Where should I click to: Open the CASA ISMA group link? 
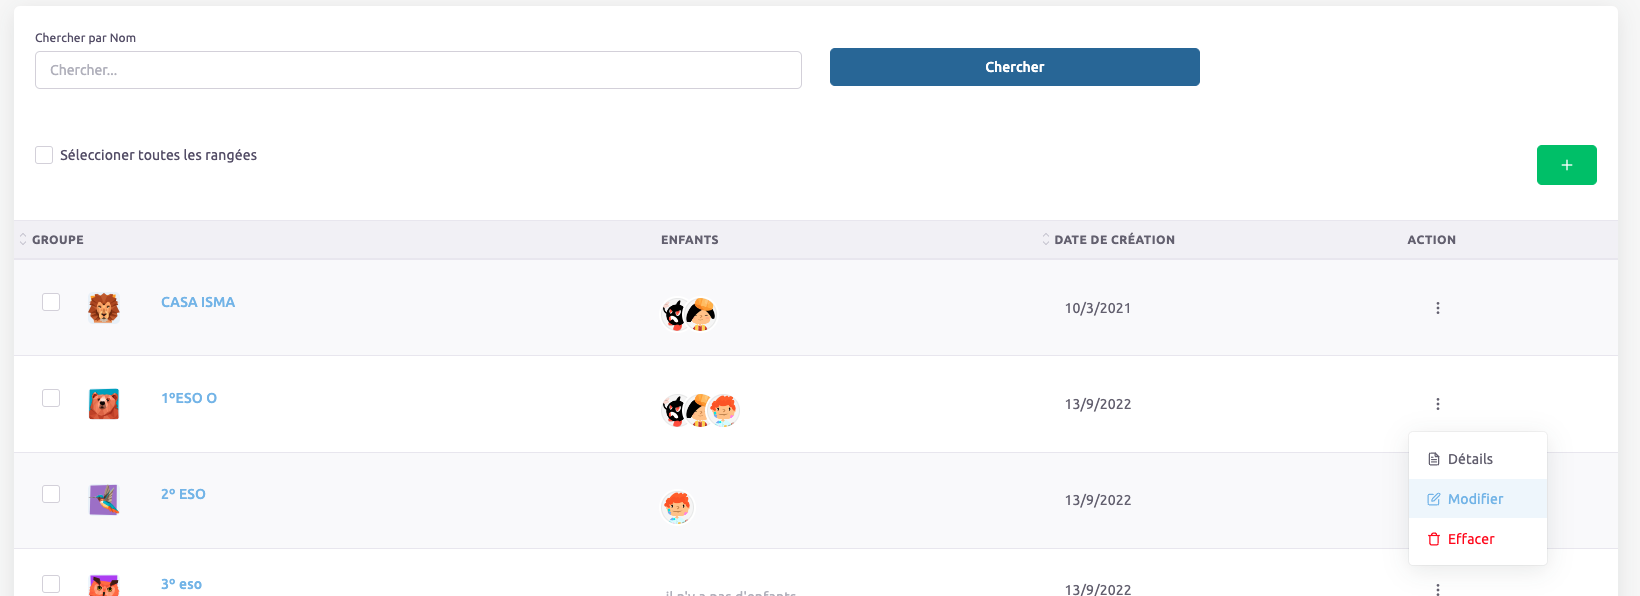[x=198, y=302]
